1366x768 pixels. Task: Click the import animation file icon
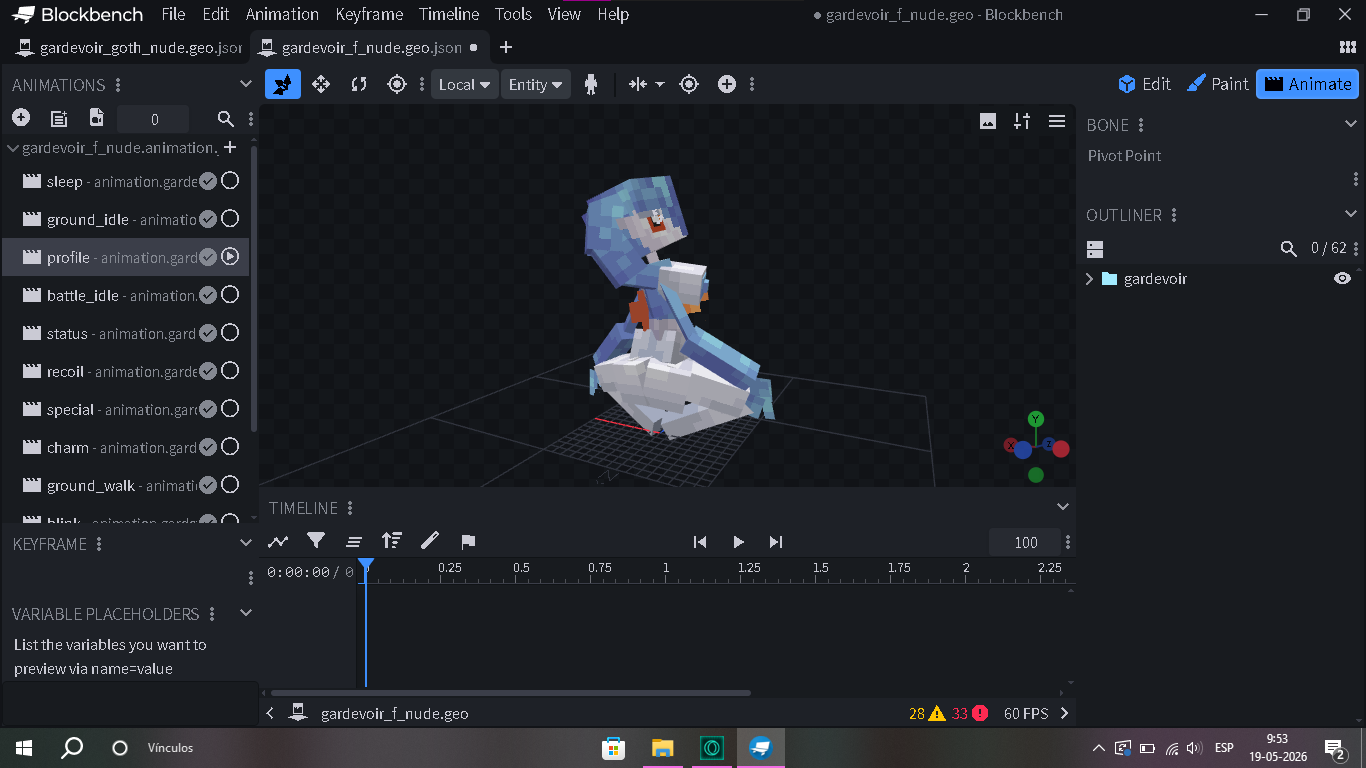96,118
